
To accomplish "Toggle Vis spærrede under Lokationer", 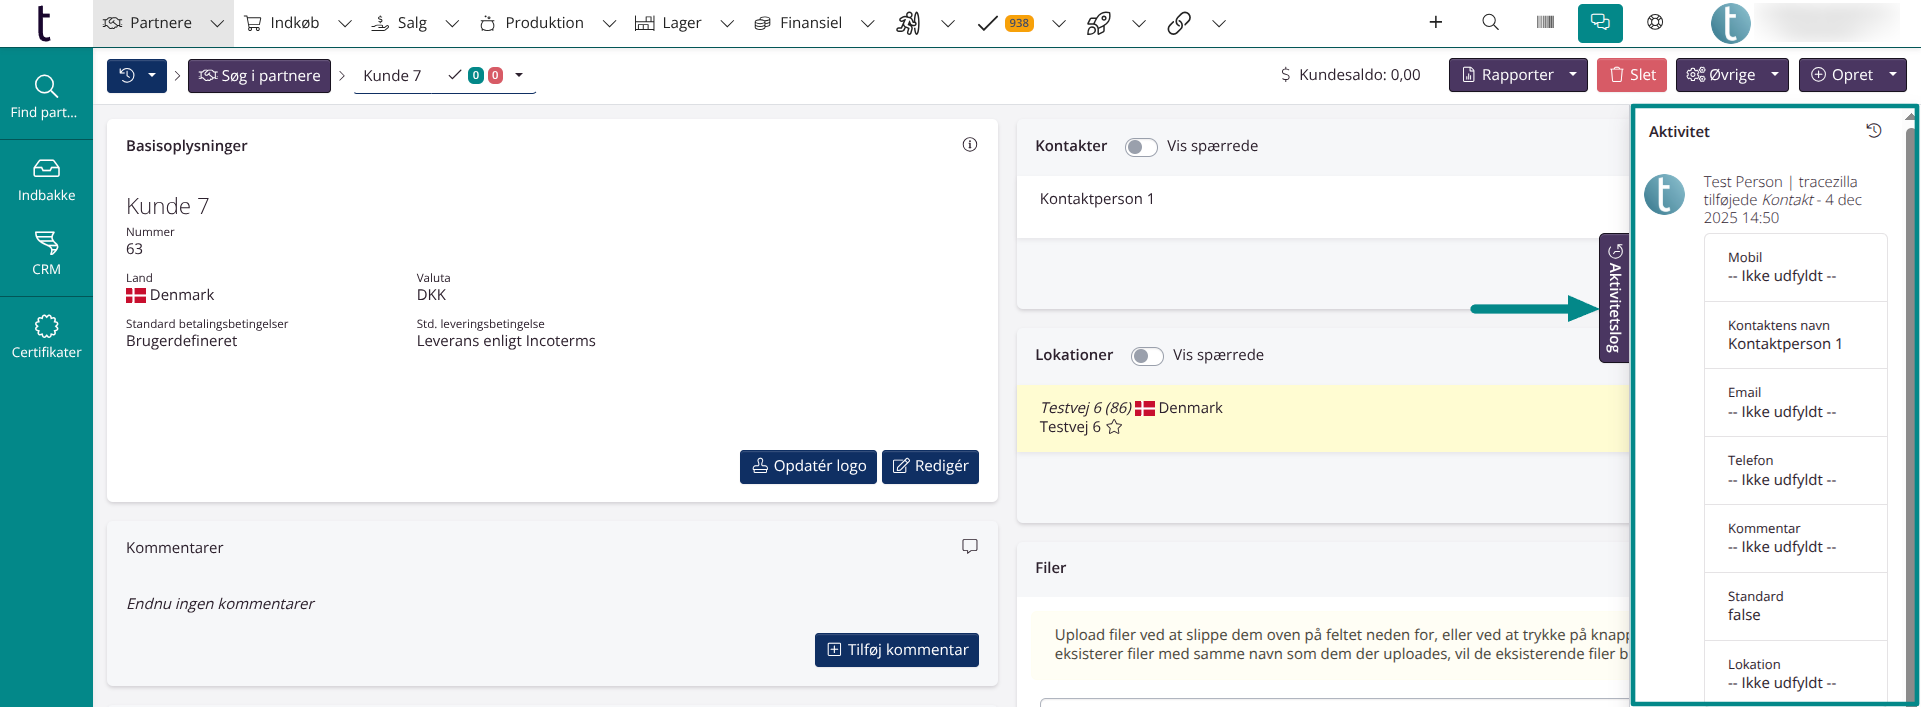I will (x=1147, y=356).
